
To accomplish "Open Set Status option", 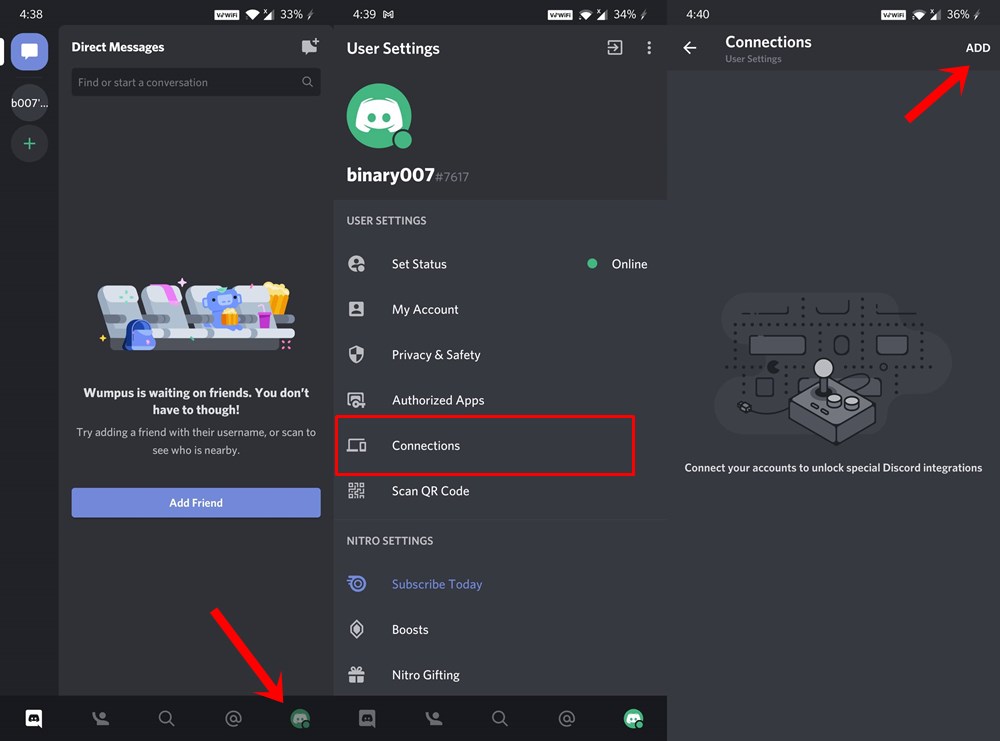I will point(500,264).
